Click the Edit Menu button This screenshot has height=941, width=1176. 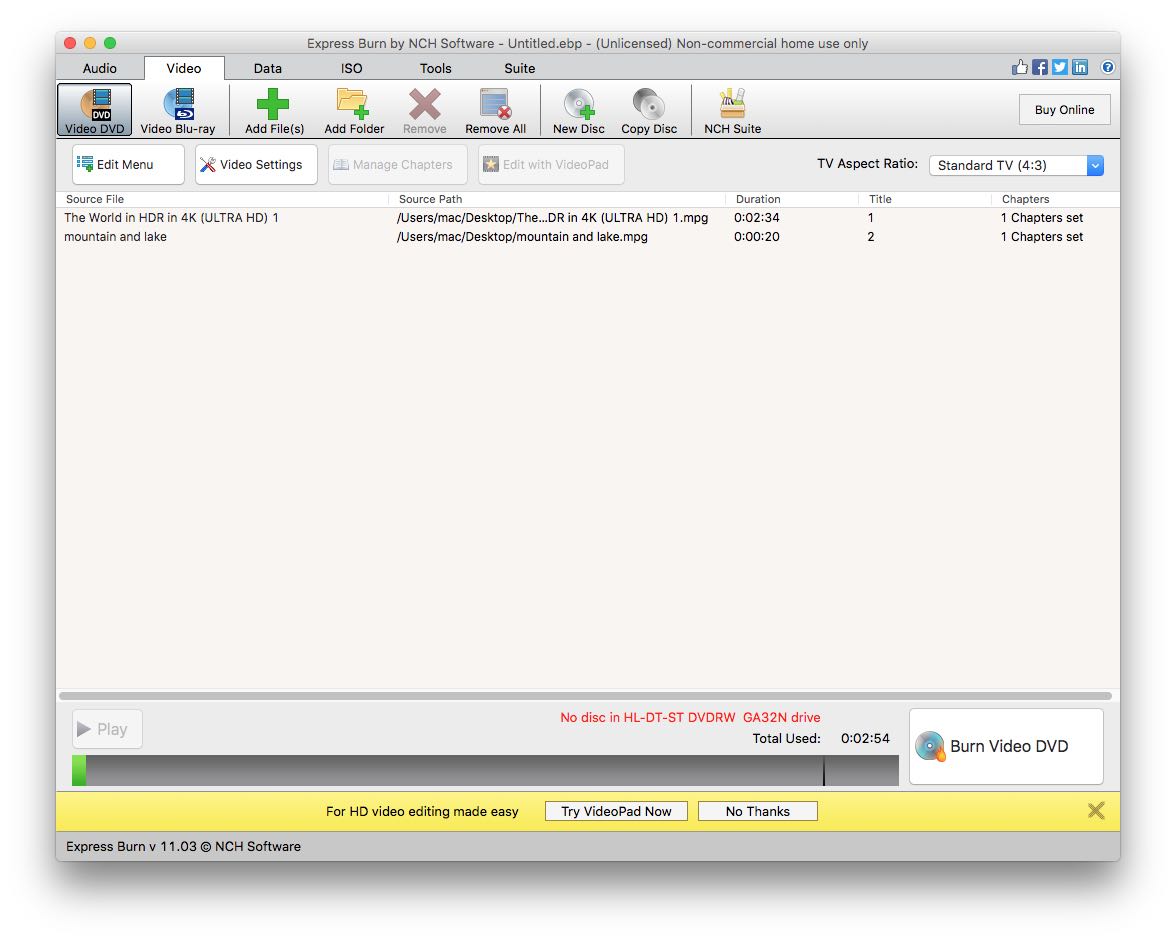click(x=128, y=165)
